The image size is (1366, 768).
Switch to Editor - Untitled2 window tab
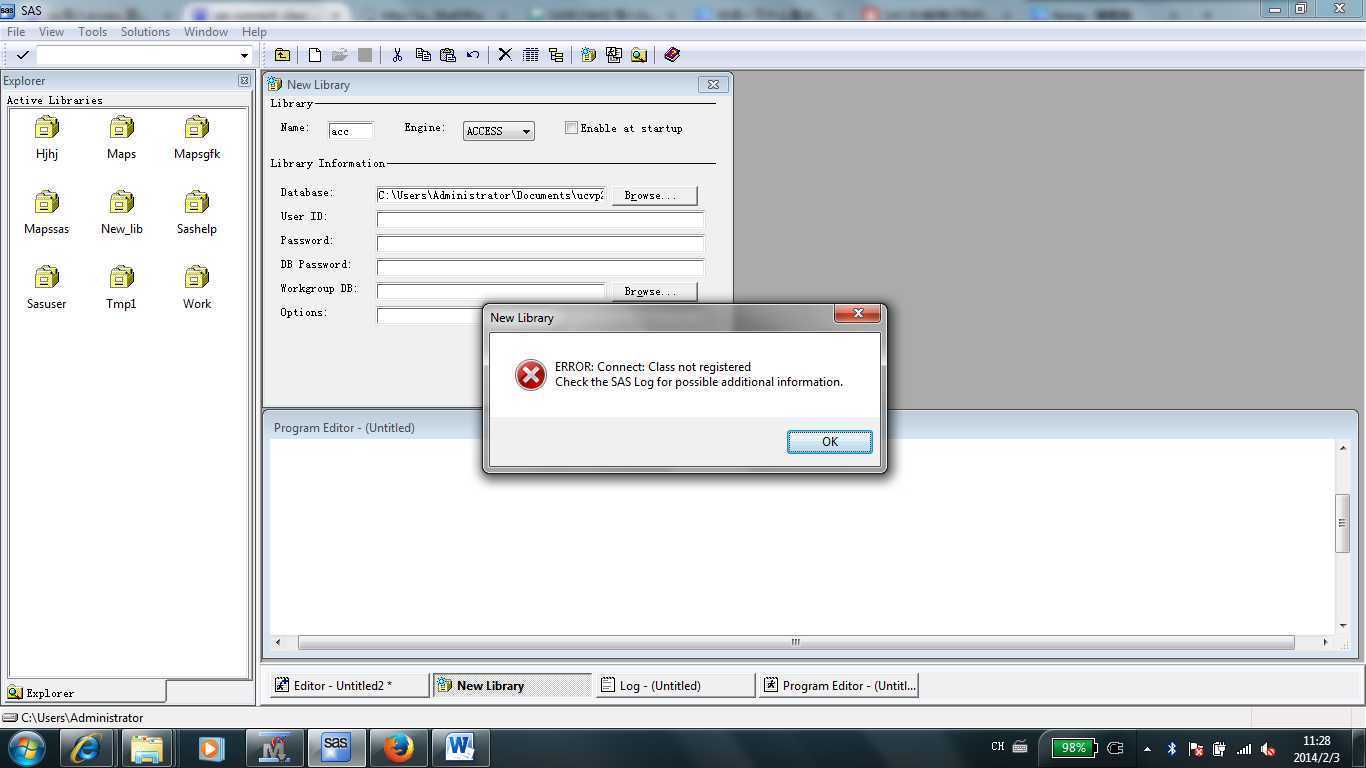tap(349, 685)
